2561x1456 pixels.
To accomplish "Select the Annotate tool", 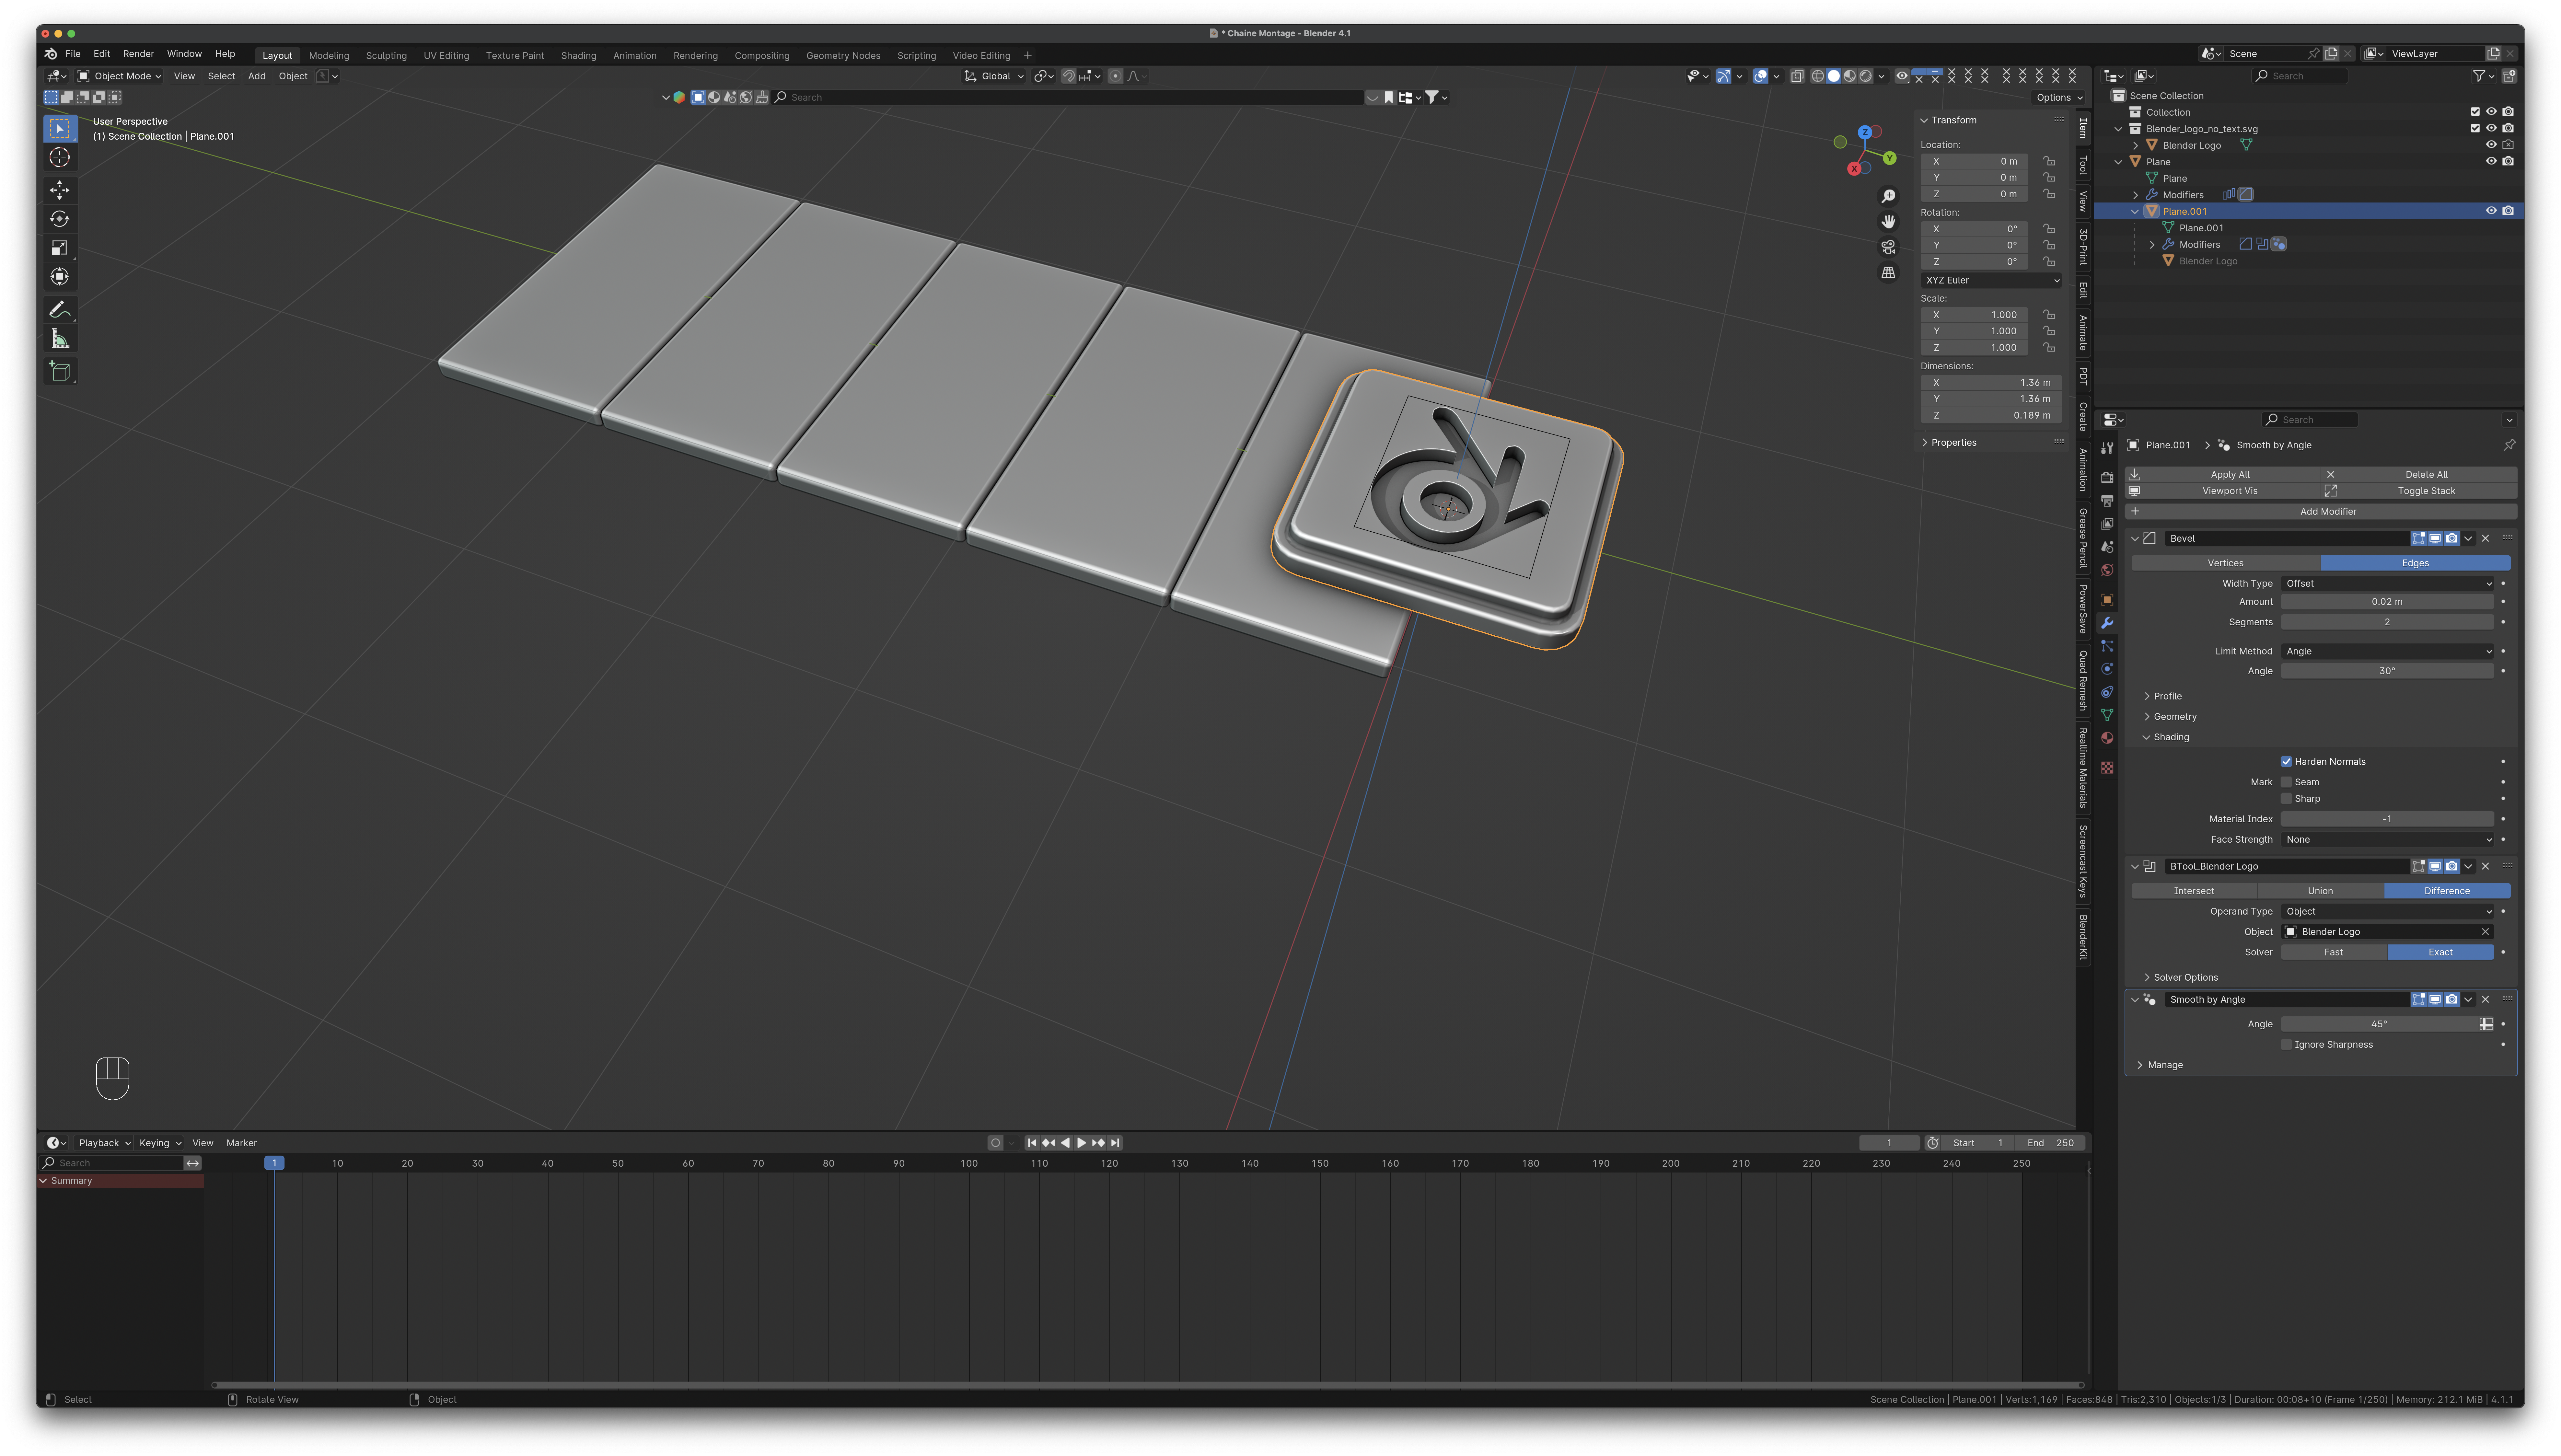I will coord(60,310).
